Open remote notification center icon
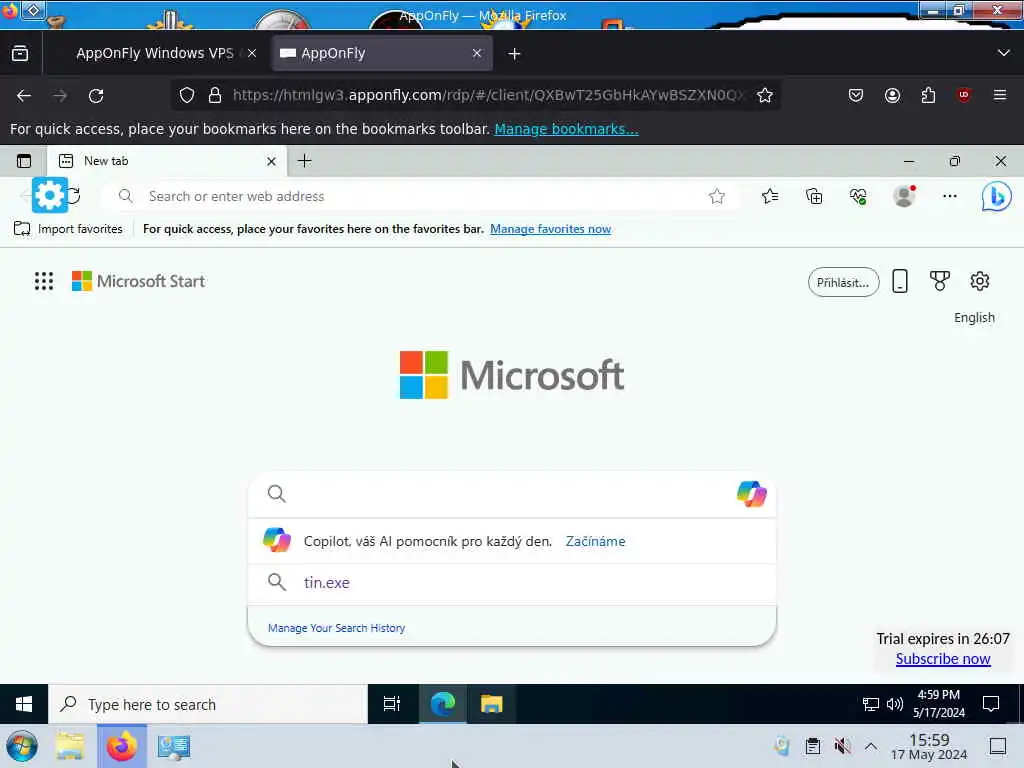Screen dimensions: 1024x768 point(991,704)
